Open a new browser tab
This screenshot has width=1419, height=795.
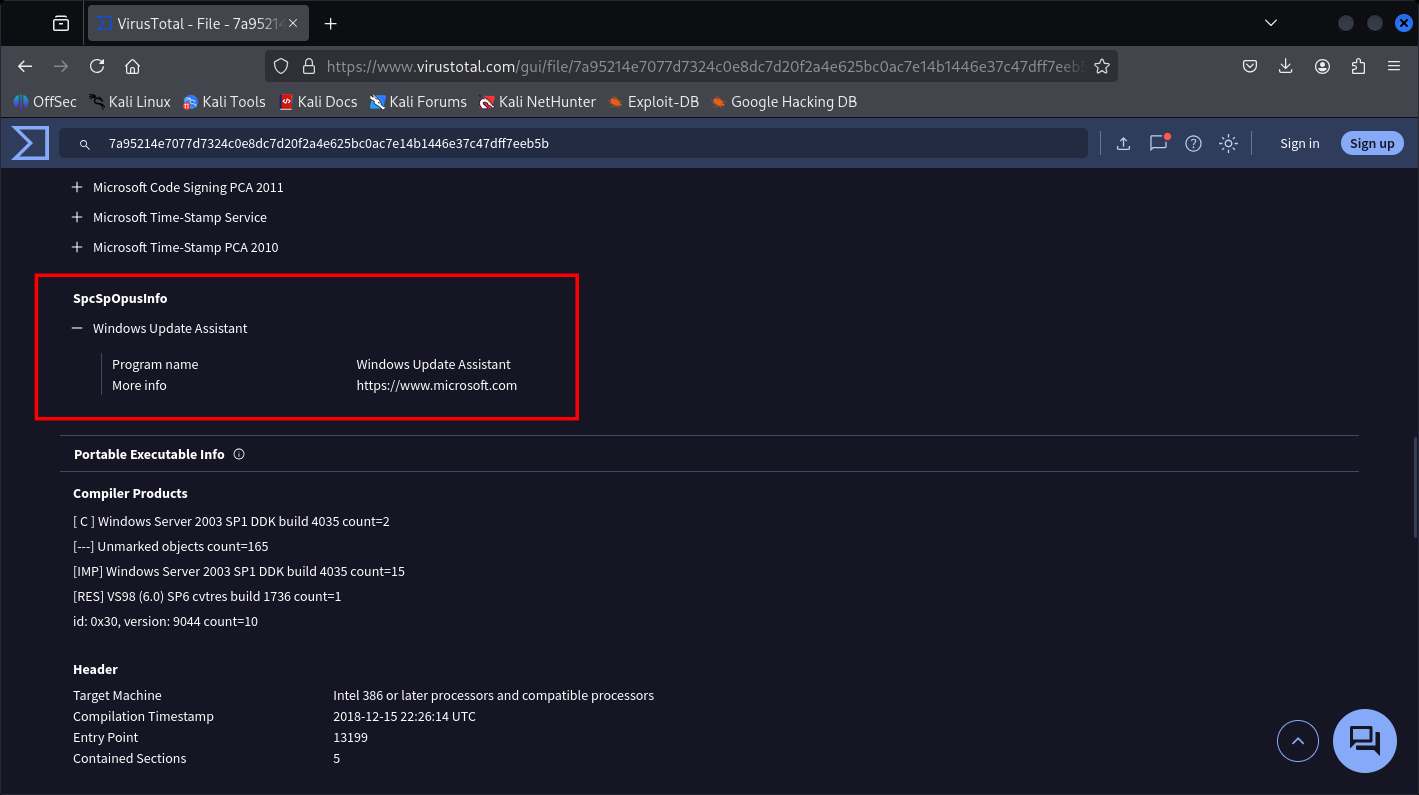[331, 23]
